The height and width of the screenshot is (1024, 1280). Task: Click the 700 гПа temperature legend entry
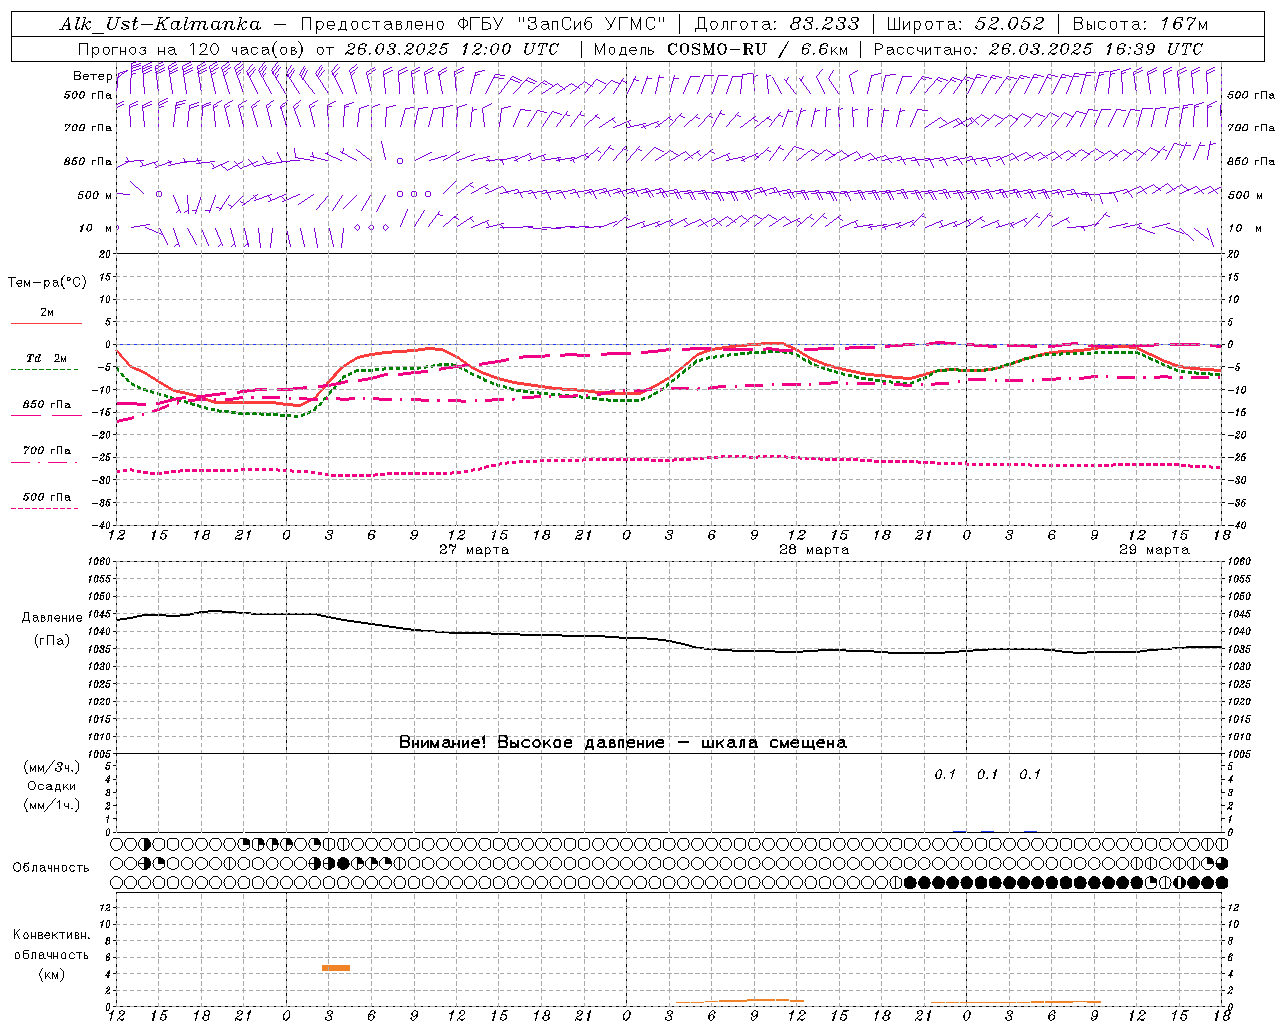click(x=47, y=450)
